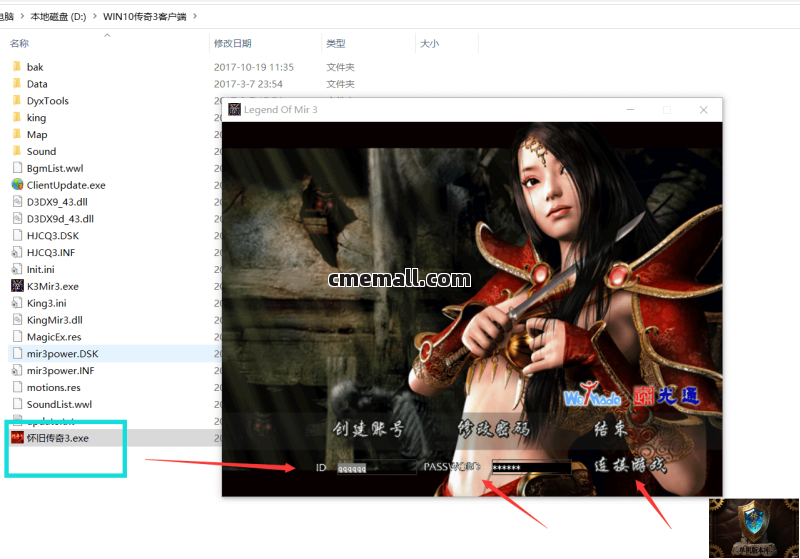Click the BgmList.wwl file icon

point(17,168)
